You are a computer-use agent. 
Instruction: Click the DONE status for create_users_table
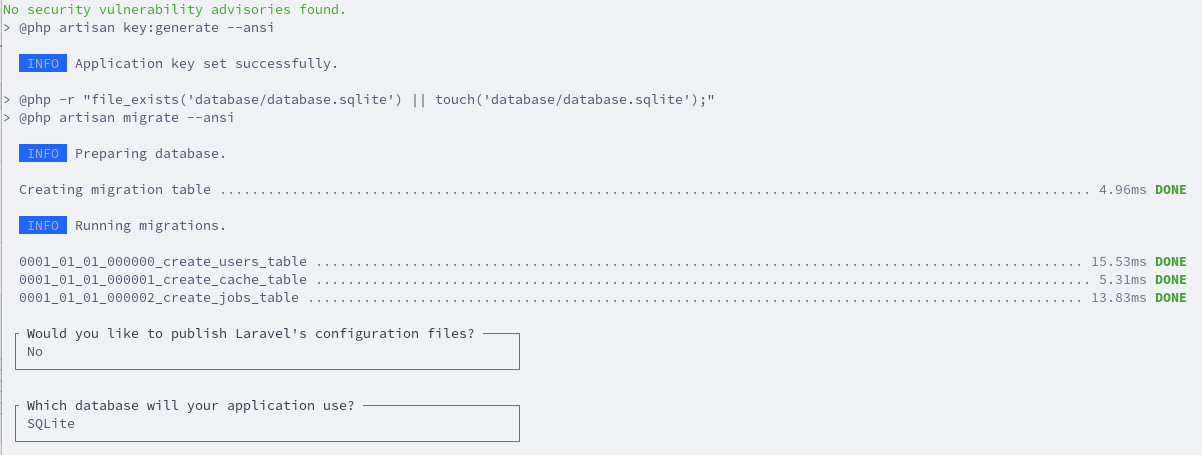(x=1171, y=262)
